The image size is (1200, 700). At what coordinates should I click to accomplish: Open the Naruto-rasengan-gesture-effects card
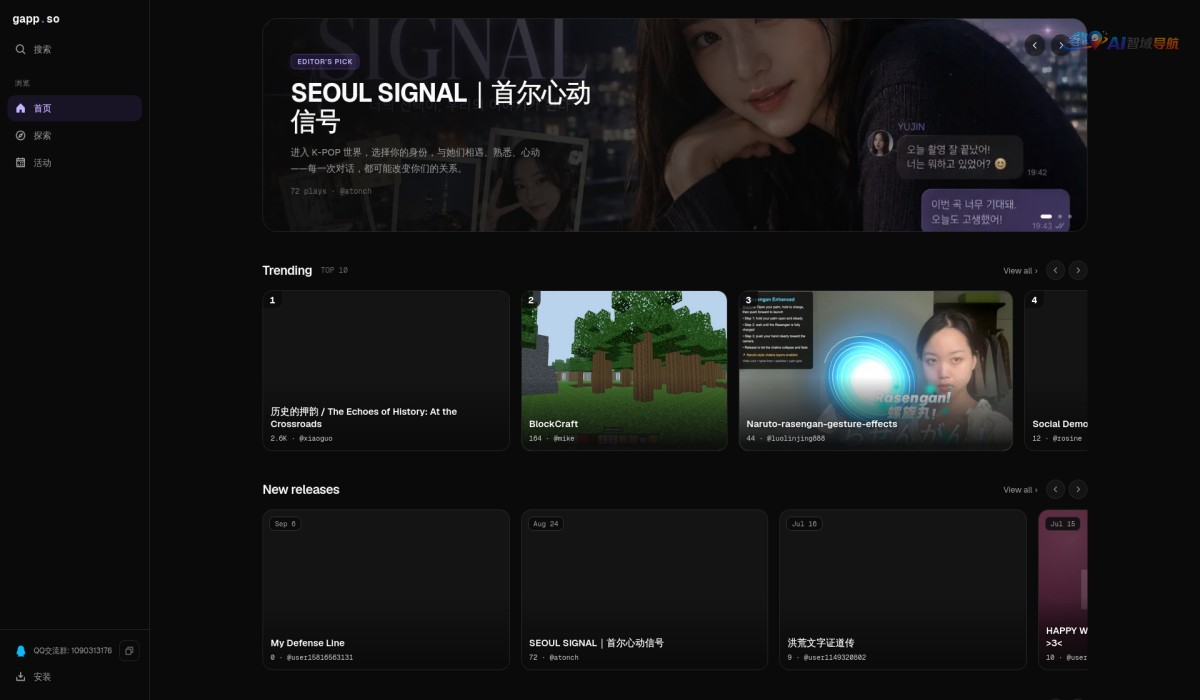(x=876, y=370)
